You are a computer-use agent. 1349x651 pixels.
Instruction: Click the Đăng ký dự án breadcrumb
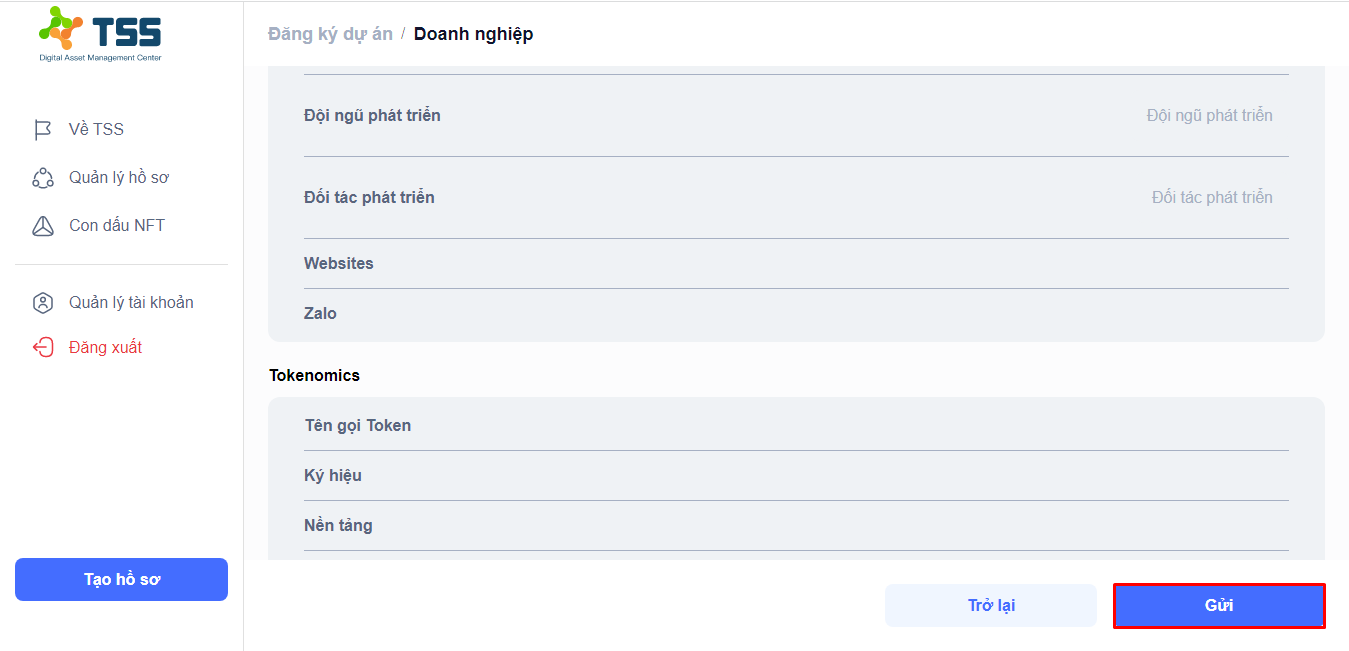330,34
